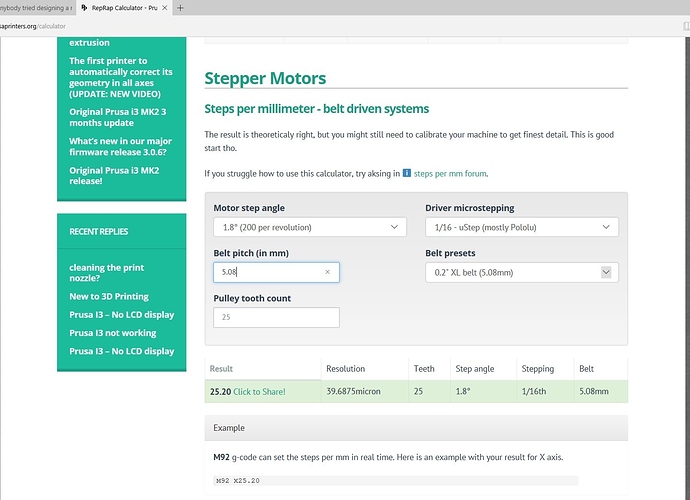Open 'New to 3D Printing' reply
The height and width of the screenshot is (500, 690).
pos(109,297)
